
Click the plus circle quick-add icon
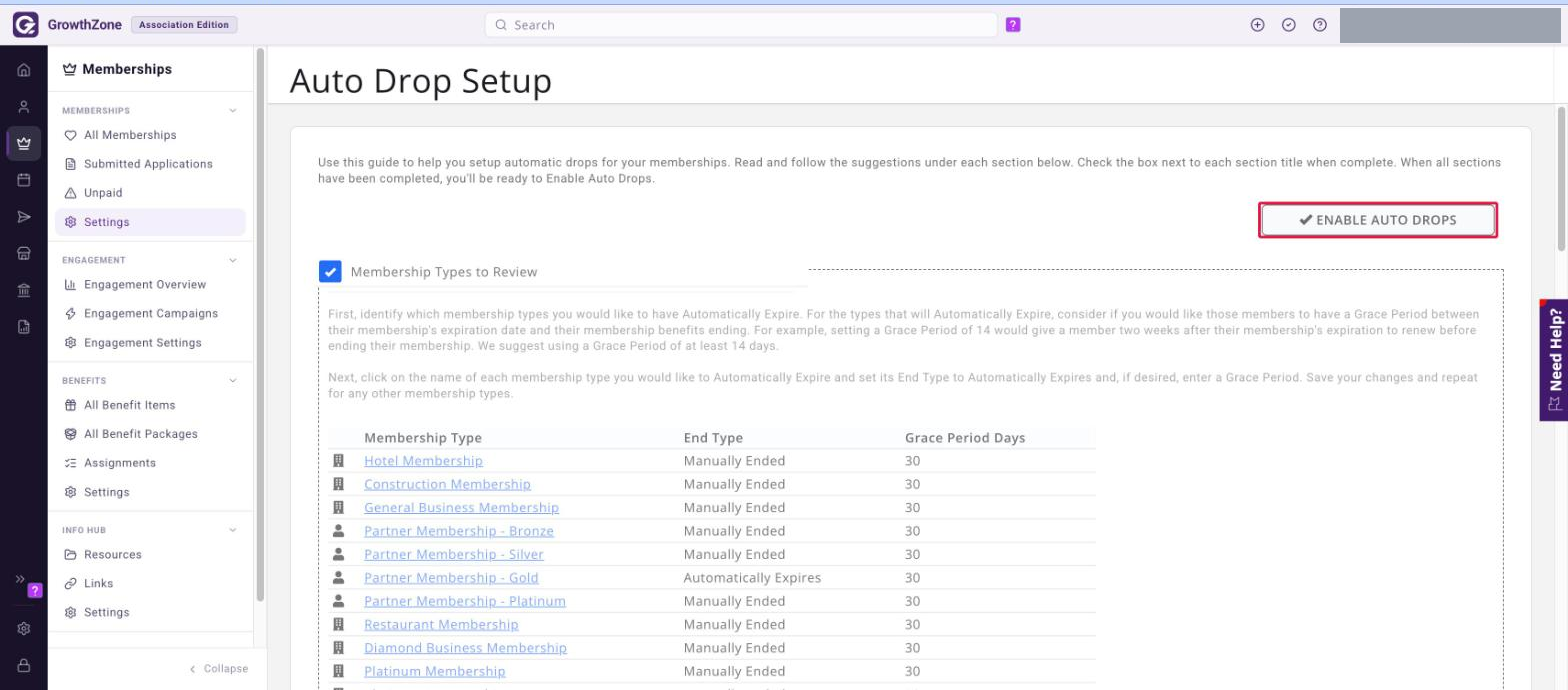pyautogui.click(x=1258, y=25)
